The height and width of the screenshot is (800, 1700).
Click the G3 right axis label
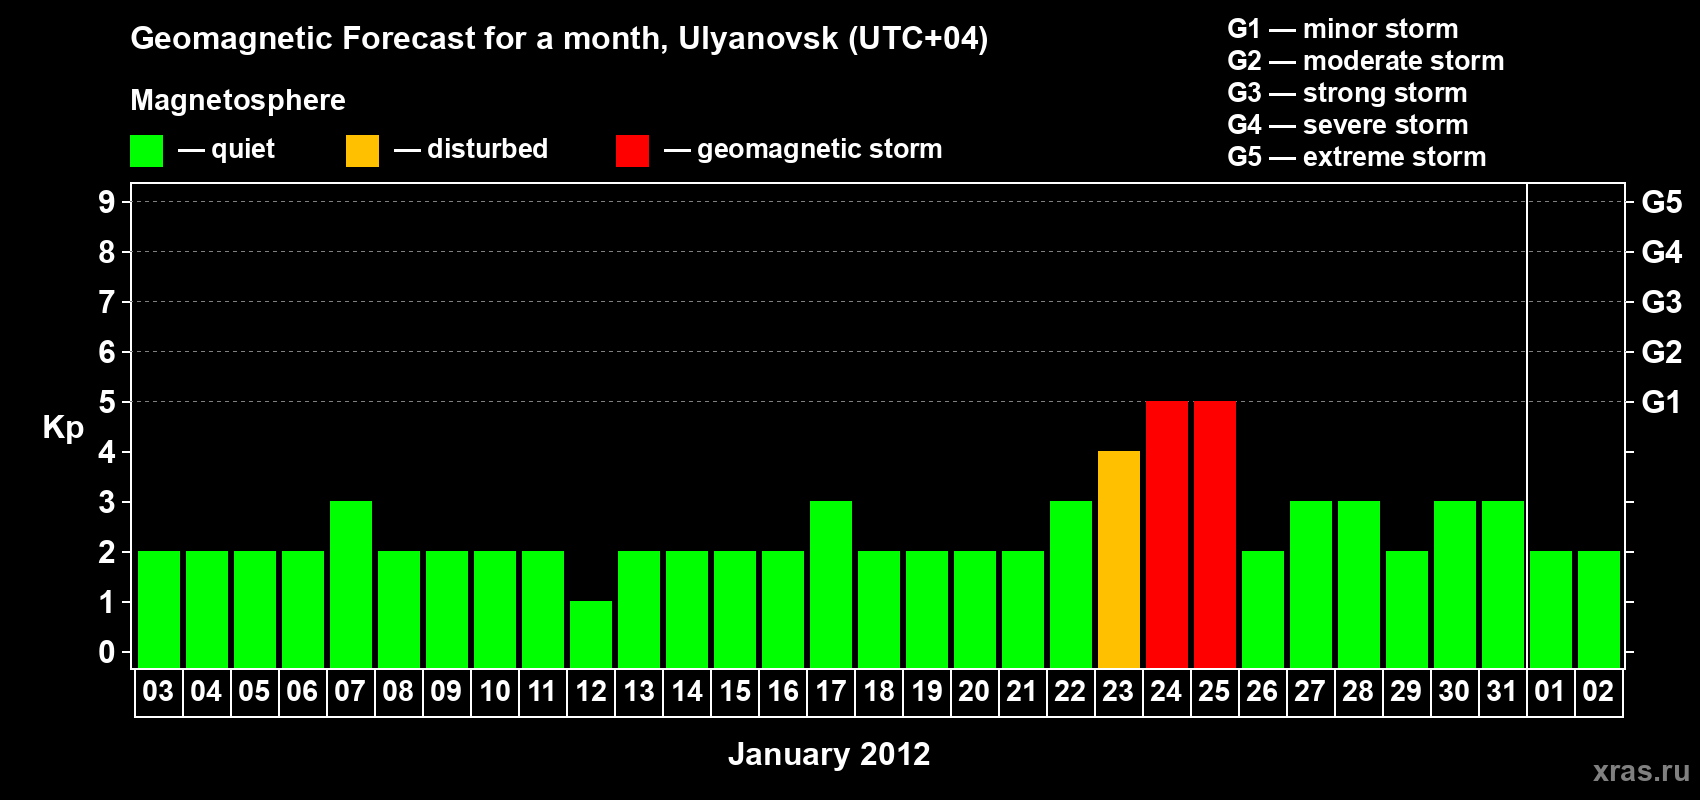(x=1662, y=302)
